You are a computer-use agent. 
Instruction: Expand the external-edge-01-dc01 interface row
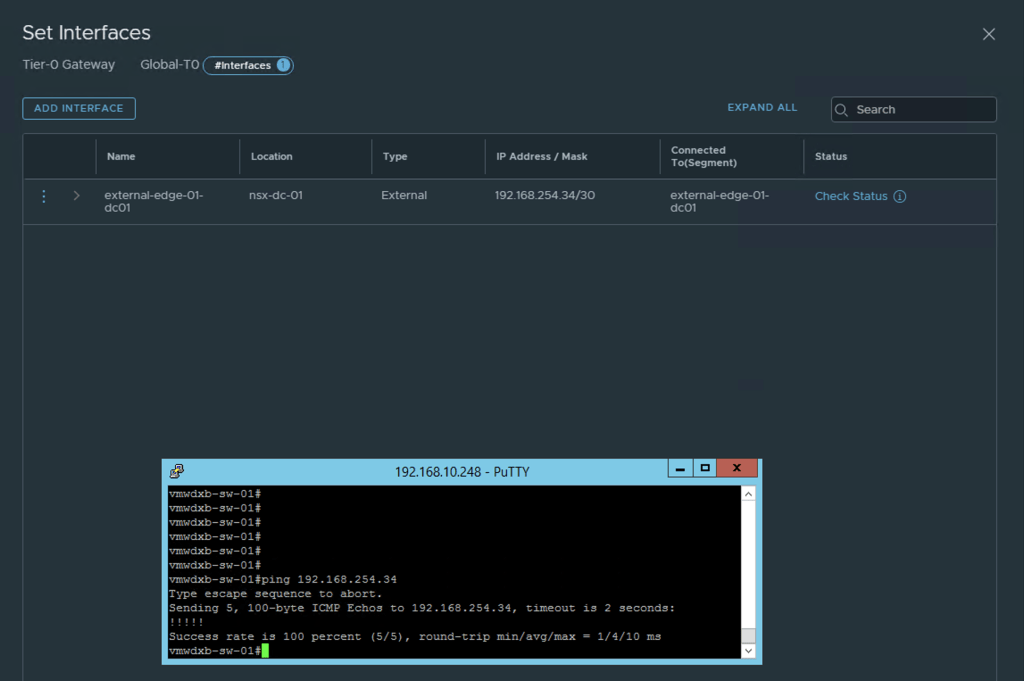click(x=76, y=196)
